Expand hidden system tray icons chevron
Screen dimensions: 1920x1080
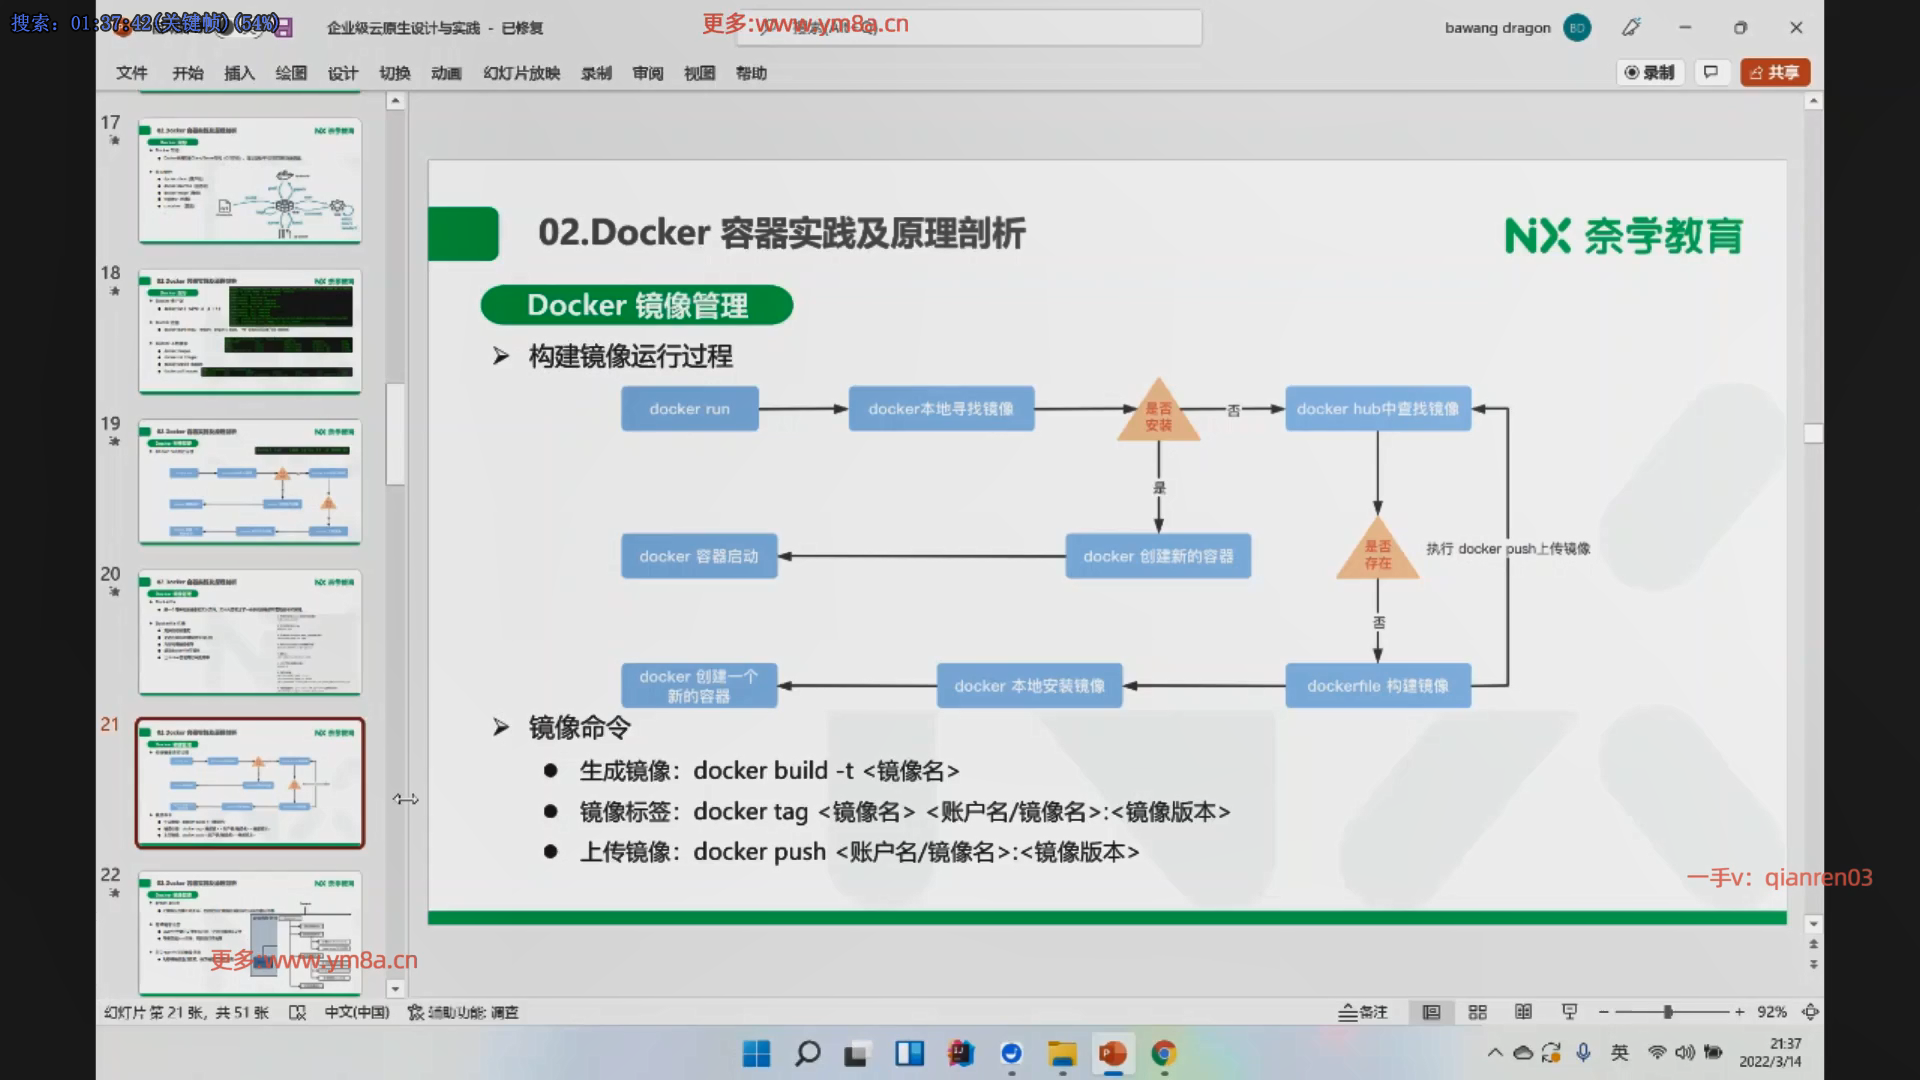[x=1494, y=1052]
